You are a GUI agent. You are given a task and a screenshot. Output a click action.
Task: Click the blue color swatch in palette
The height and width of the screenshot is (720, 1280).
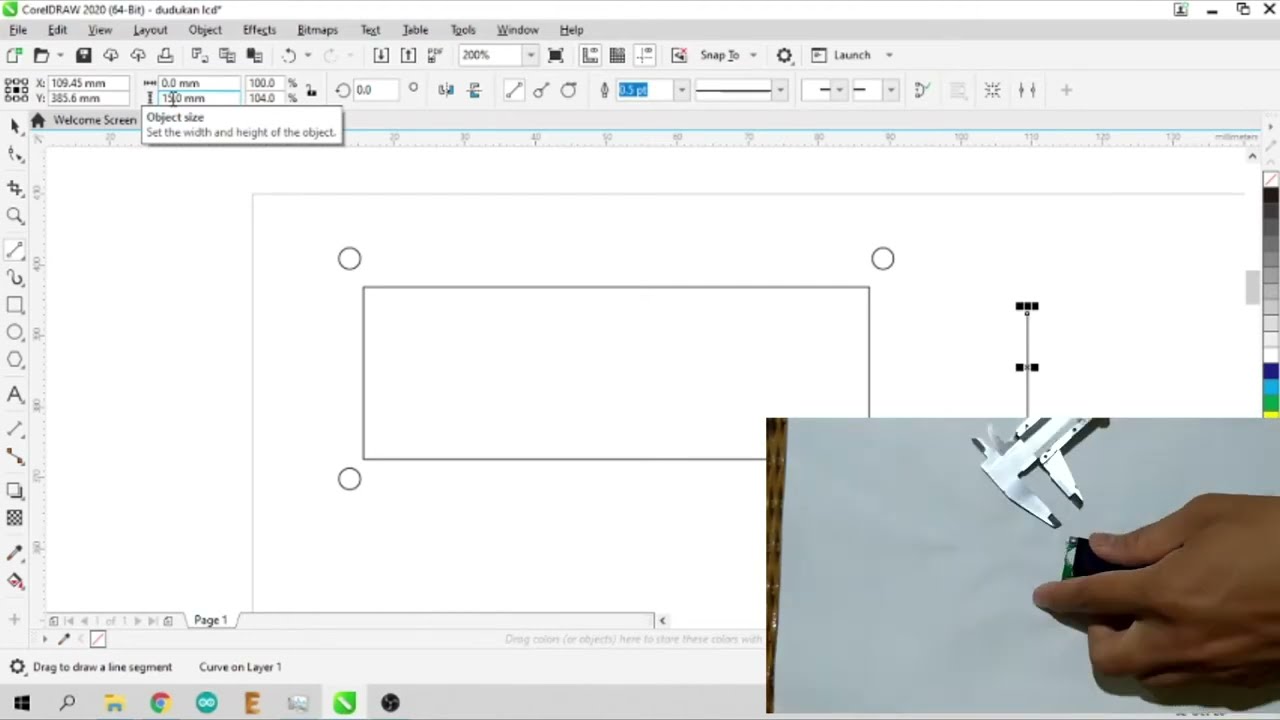[1271, 371]
